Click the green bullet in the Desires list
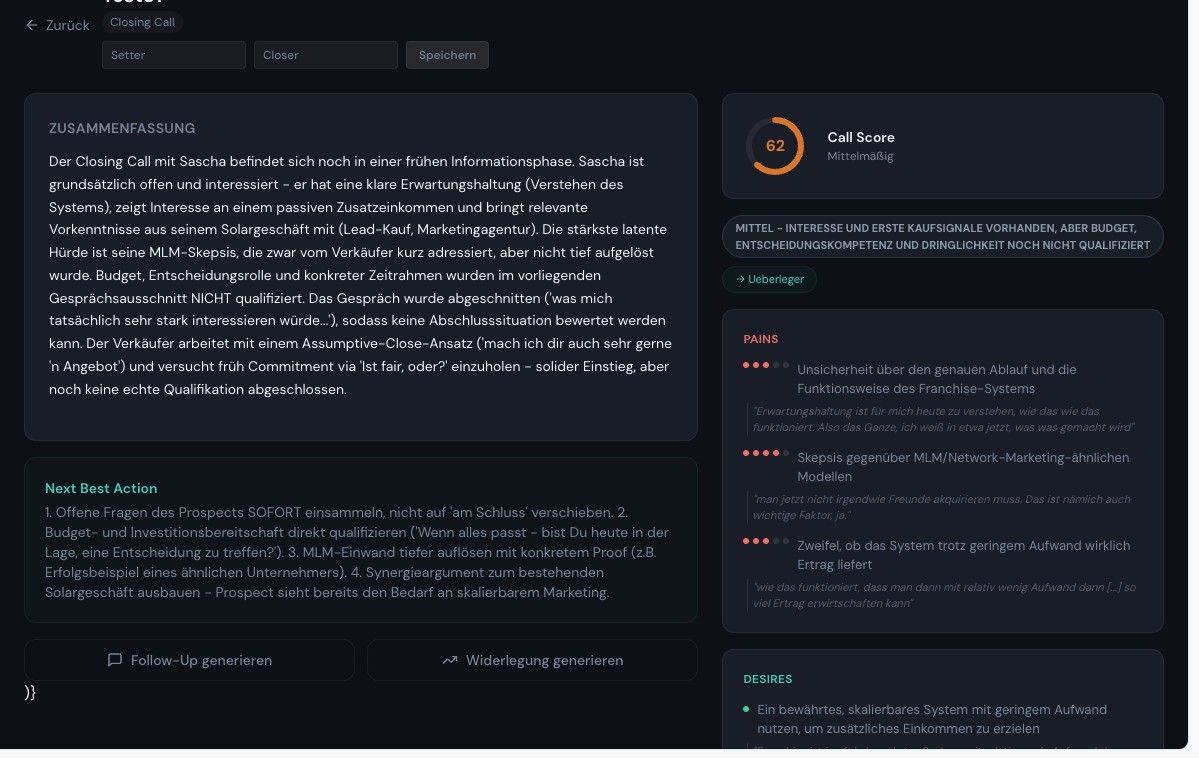Image resolution: width=1199 pixels, height=759 pixels. point(746,709)
